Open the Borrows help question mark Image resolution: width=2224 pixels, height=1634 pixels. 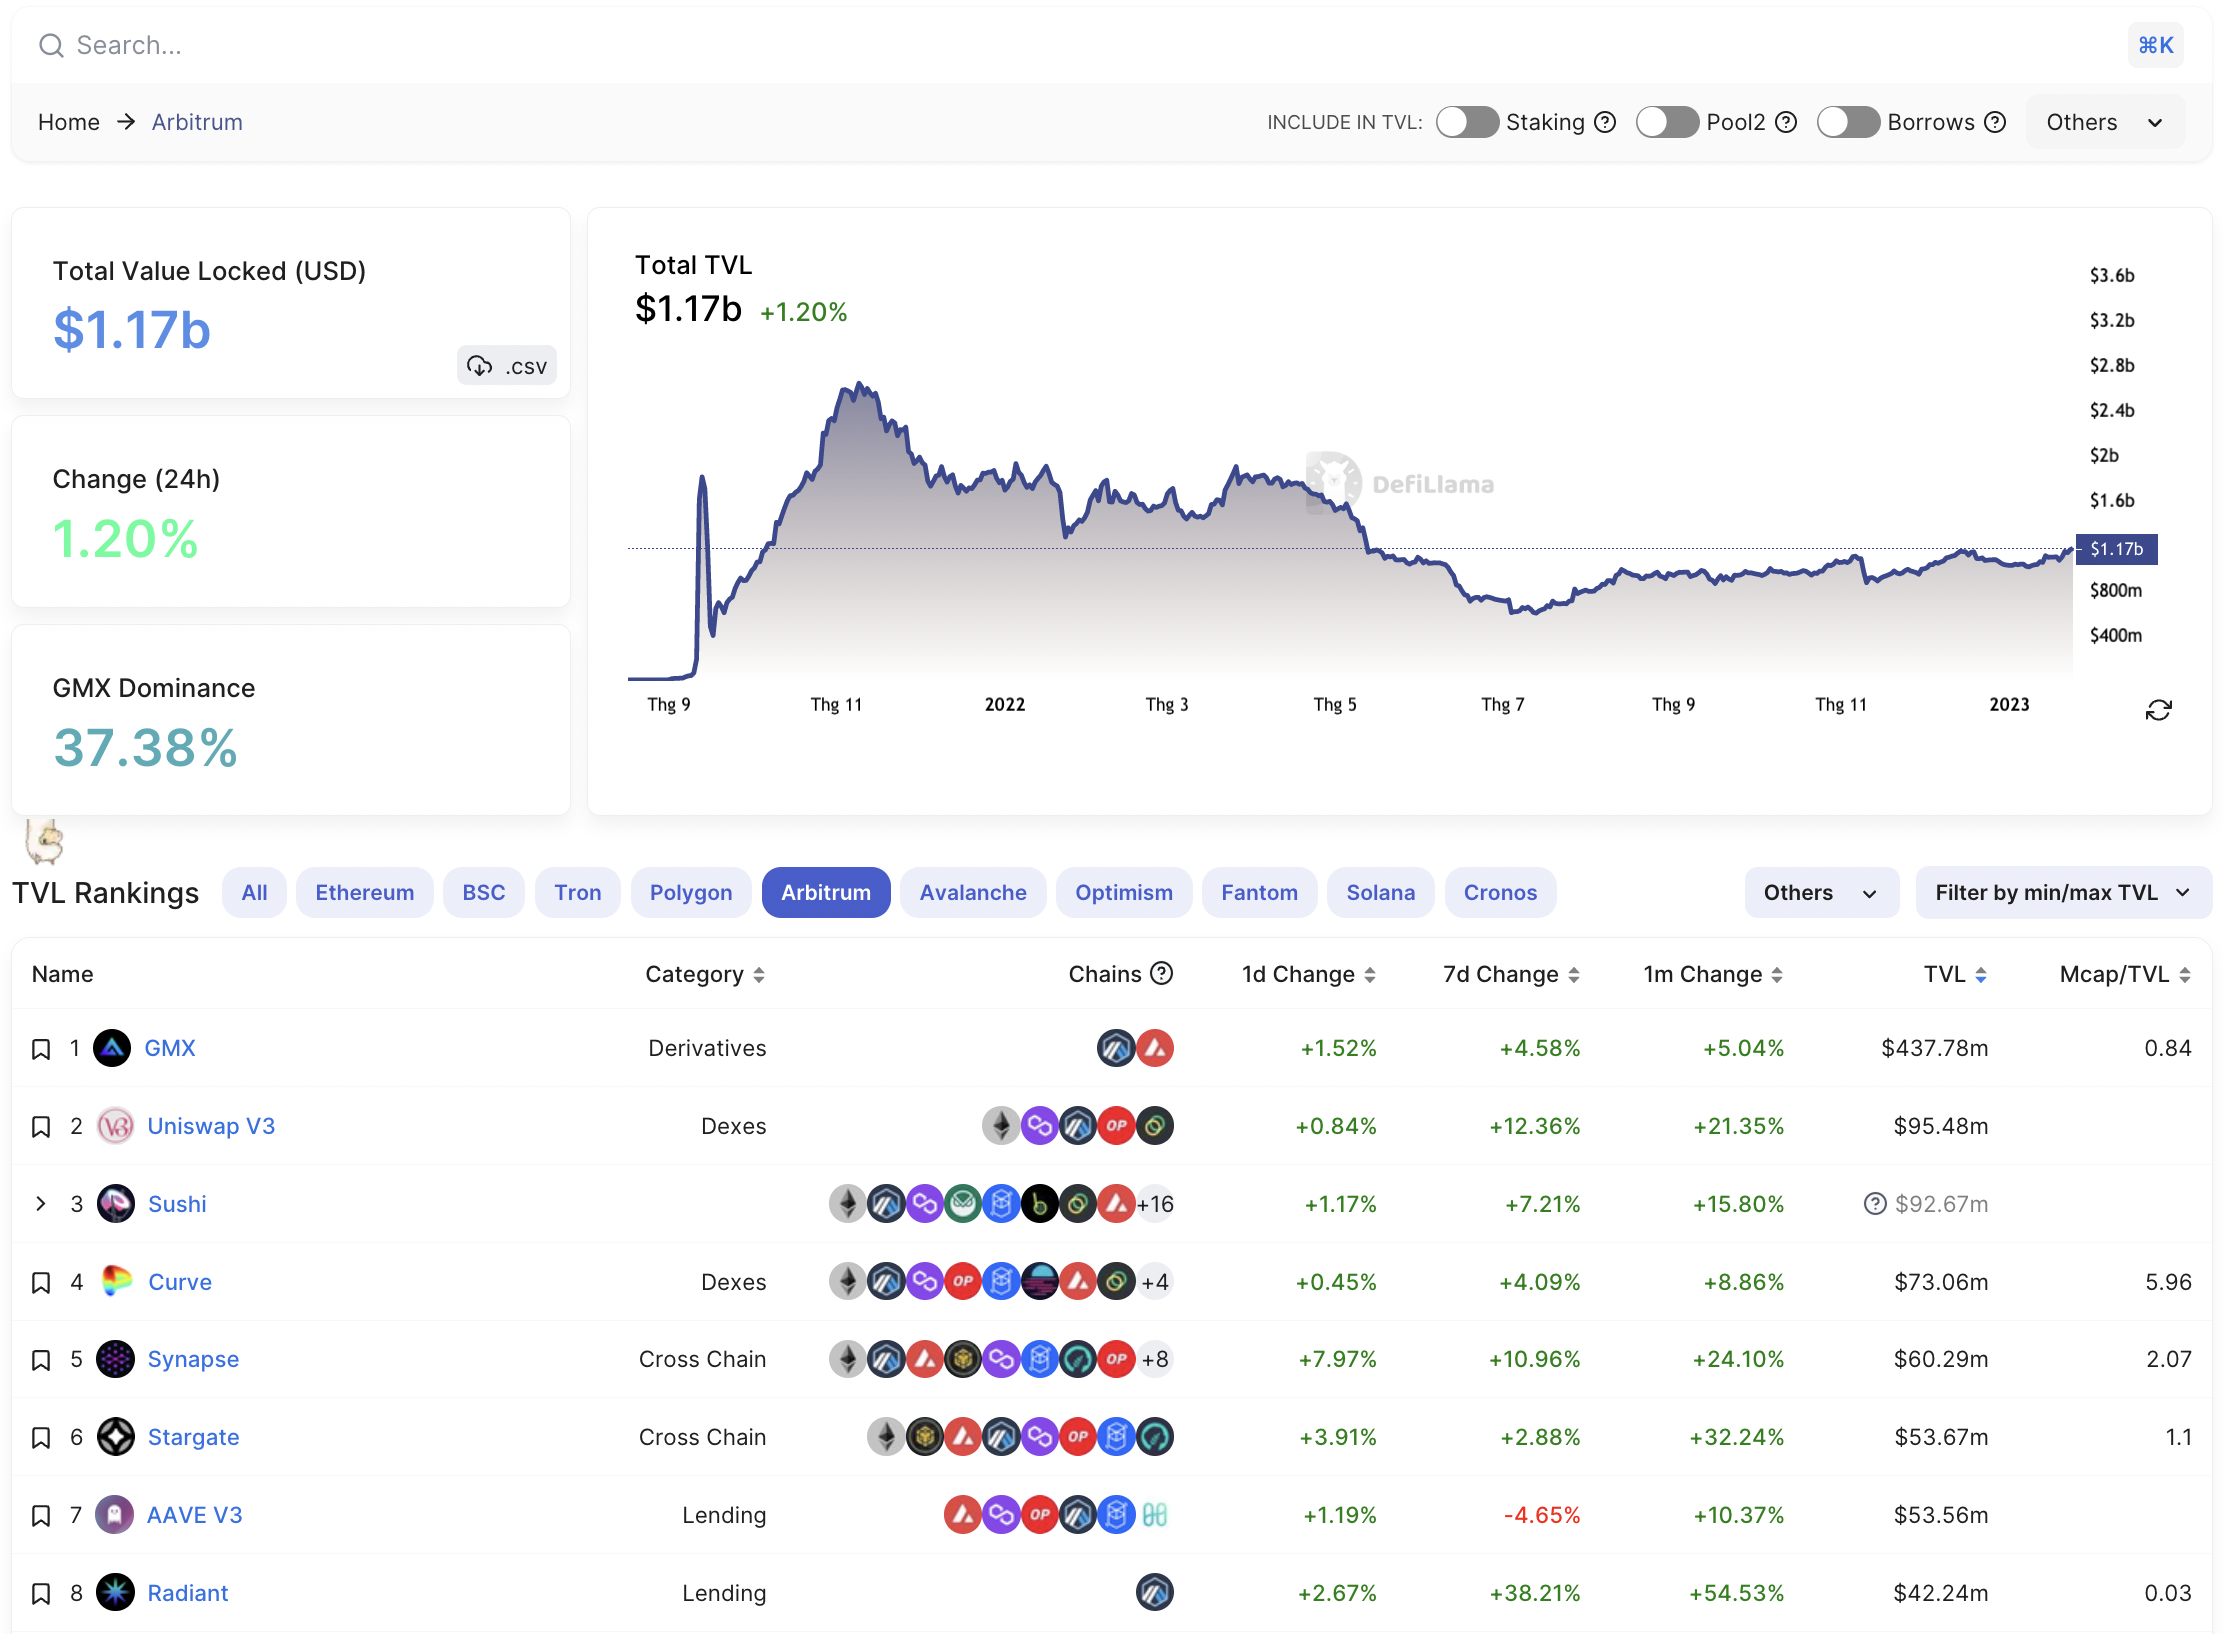pos(1995,122)
